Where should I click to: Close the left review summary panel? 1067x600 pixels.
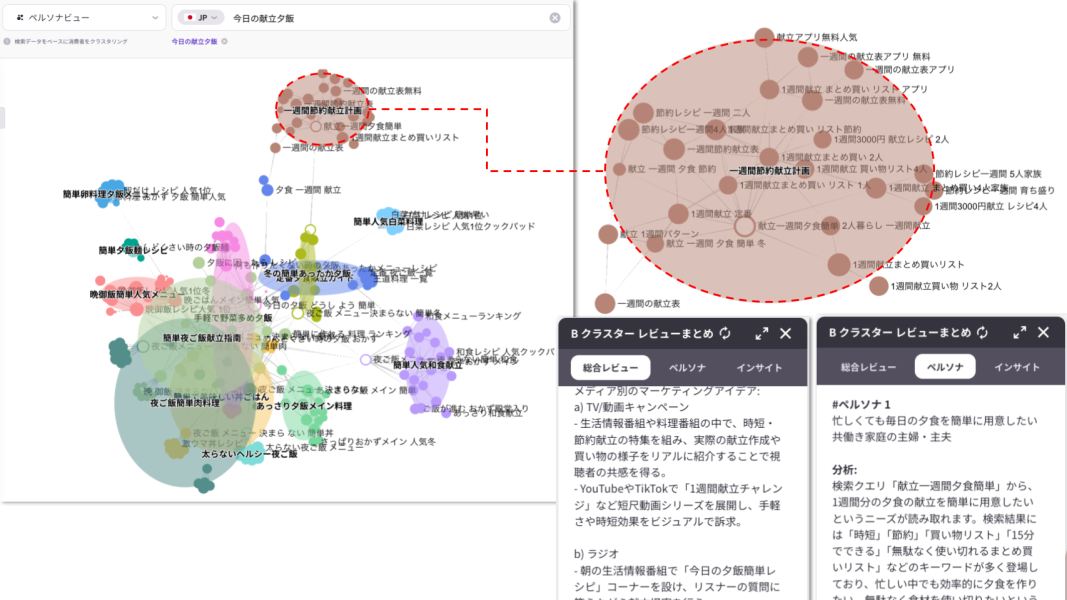coord(786,333)
